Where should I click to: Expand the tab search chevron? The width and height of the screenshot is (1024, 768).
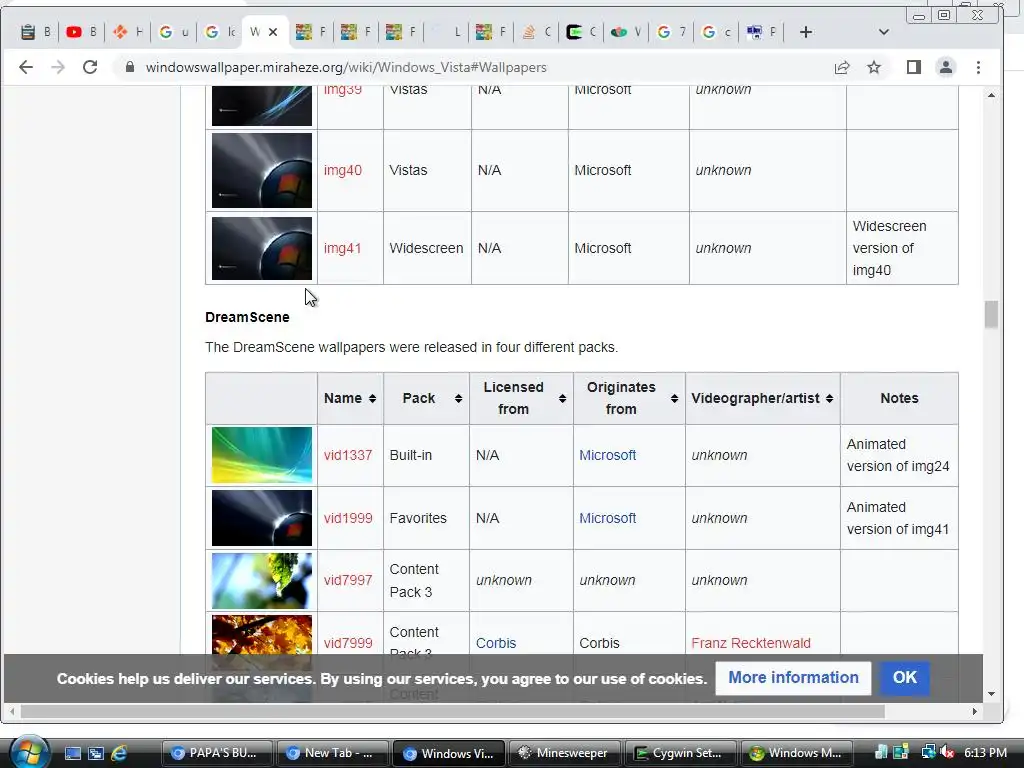pos(884,32)
